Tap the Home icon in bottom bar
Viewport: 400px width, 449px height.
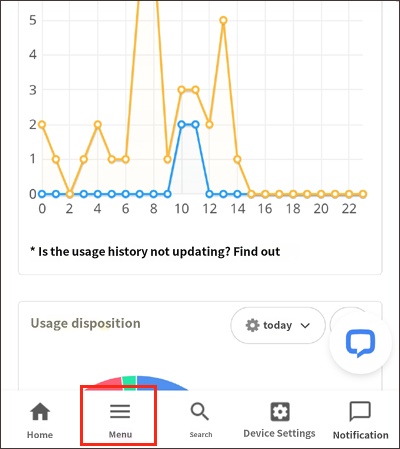40,411
